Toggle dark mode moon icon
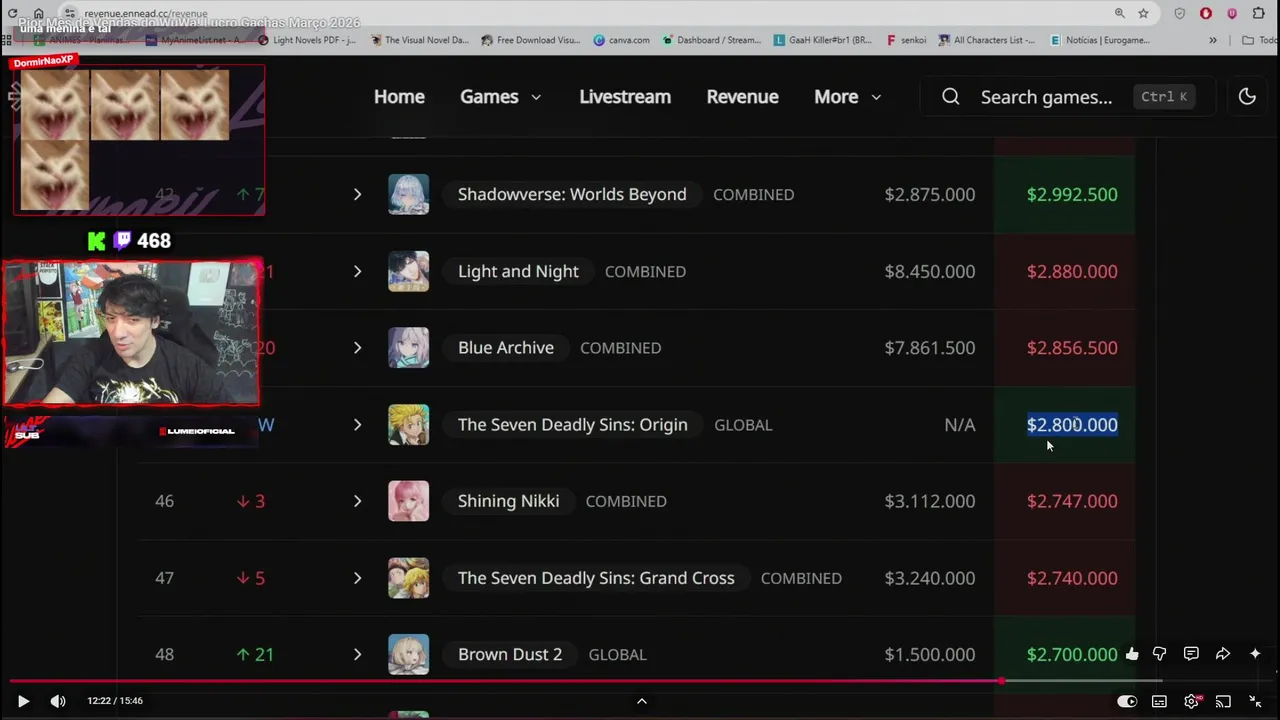The image size is (1280, 720). pyautogui.click(x=1247, y=97)
